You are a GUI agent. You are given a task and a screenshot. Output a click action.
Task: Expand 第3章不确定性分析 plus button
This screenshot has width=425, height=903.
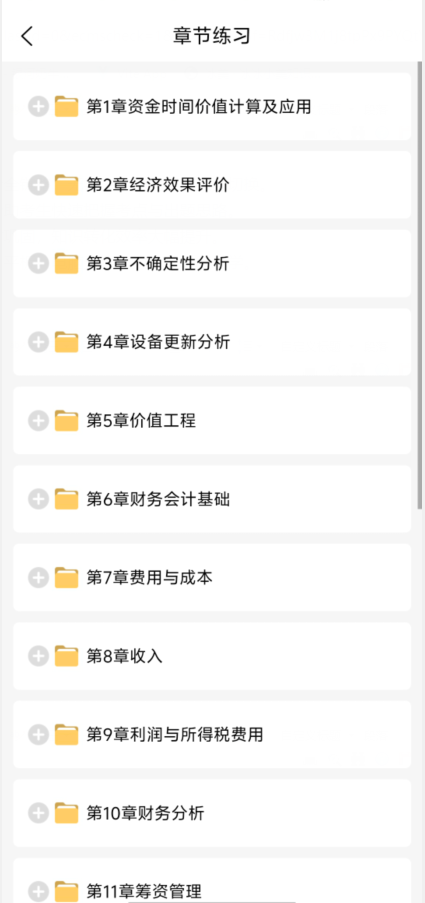38,263
